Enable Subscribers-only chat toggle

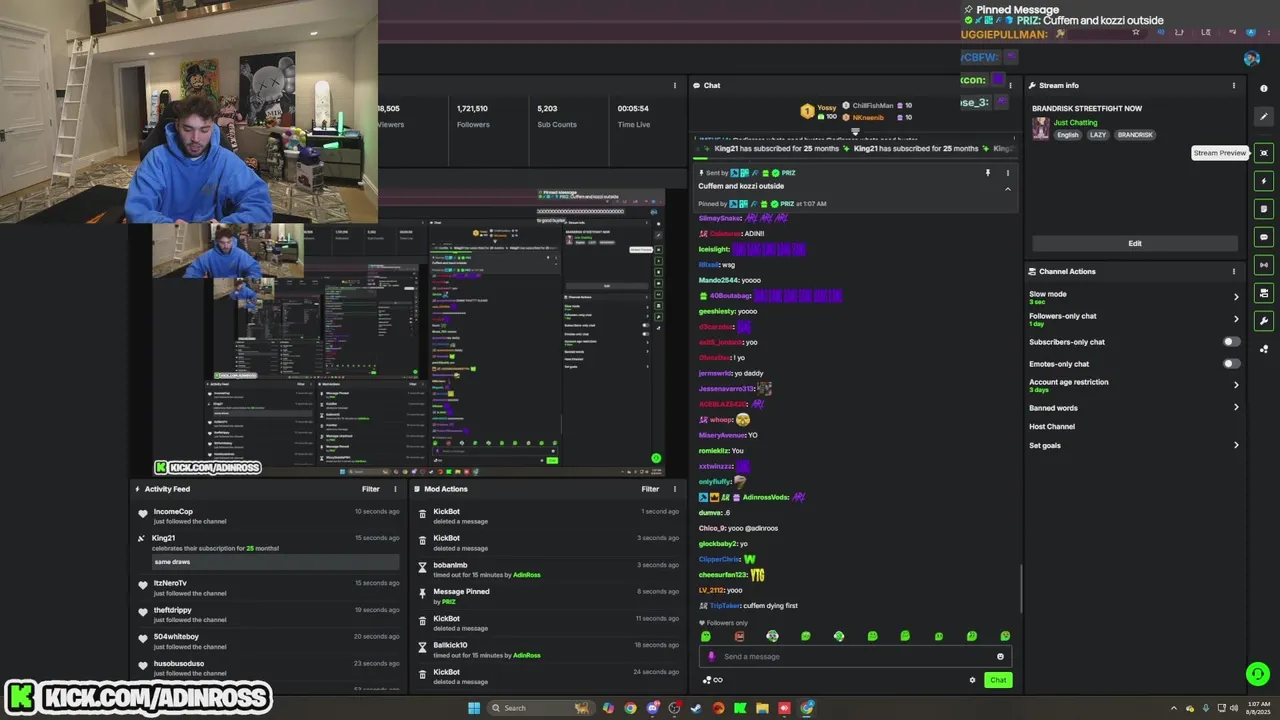pyautogui.click(x=1232, y=342)
